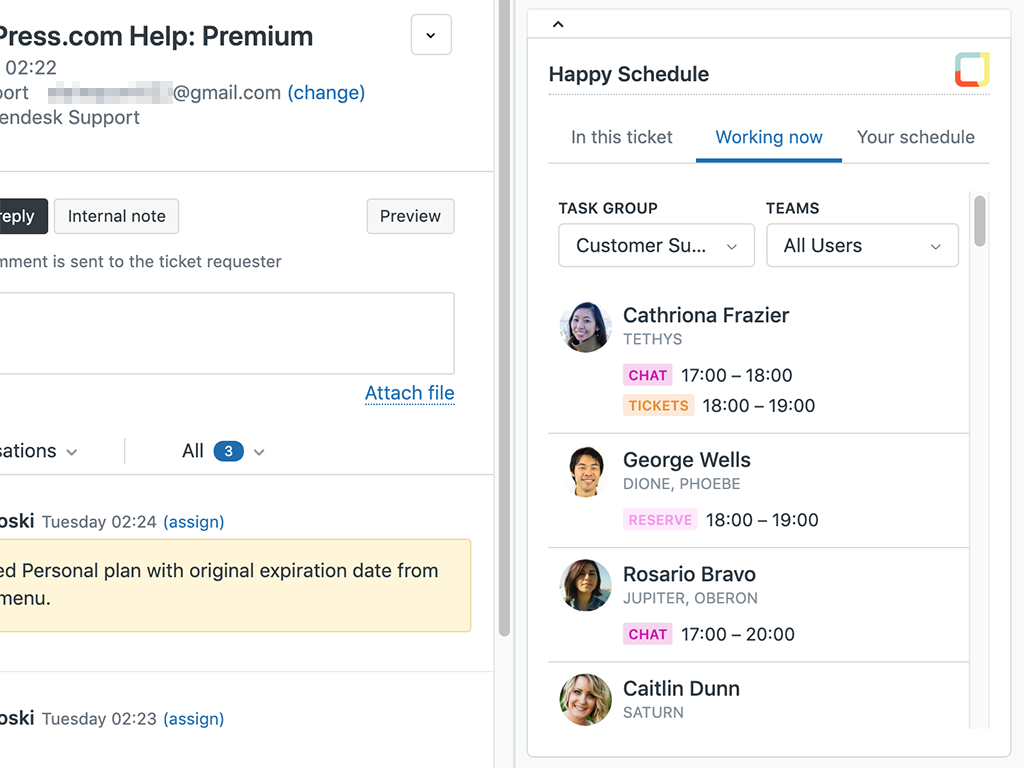Image resolution: width=1024 pixels, height=768 pixels.
Task: Open the Teams All Users dropdown
Action: (x=862, y=246)
